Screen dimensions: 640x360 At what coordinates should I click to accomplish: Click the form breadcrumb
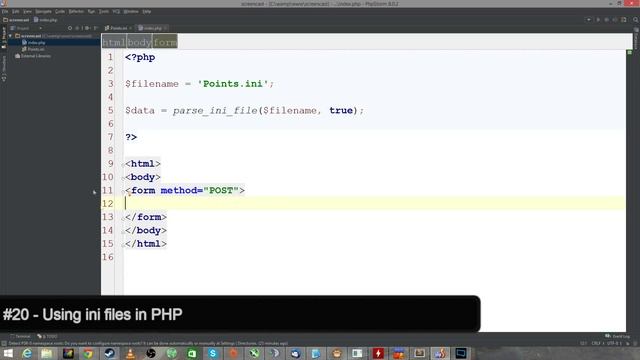click(x=165, y=42)
